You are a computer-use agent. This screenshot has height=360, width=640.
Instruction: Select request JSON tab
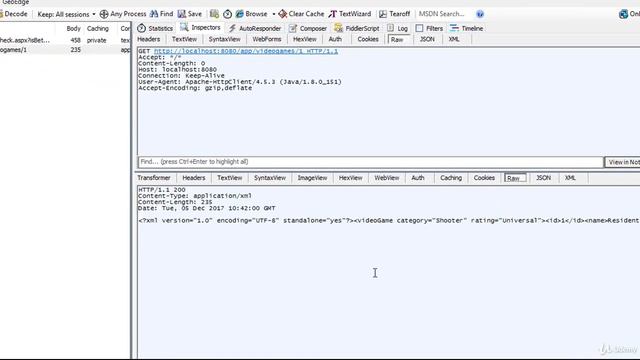tap(427, 39)
